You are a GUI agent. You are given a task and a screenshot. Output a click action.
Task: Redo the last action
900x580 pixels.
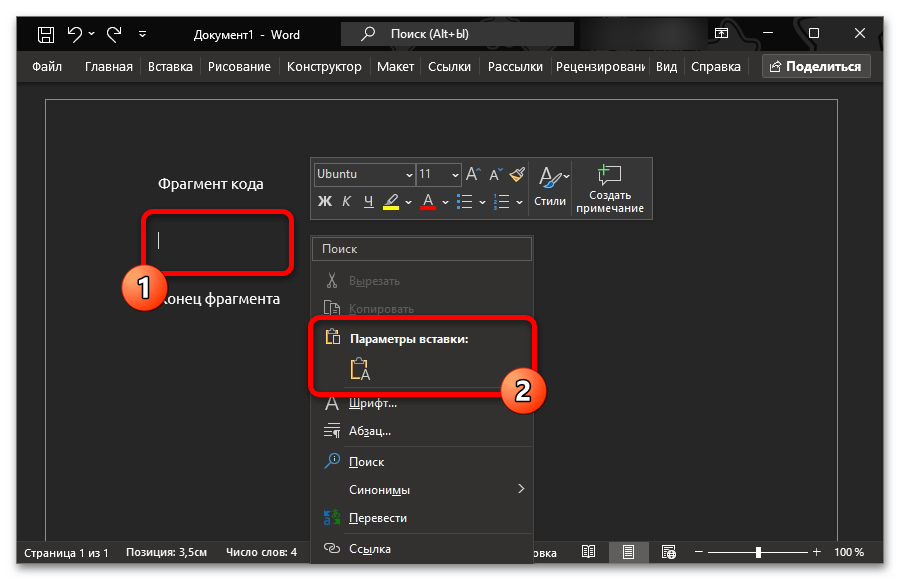pos(114,34)
